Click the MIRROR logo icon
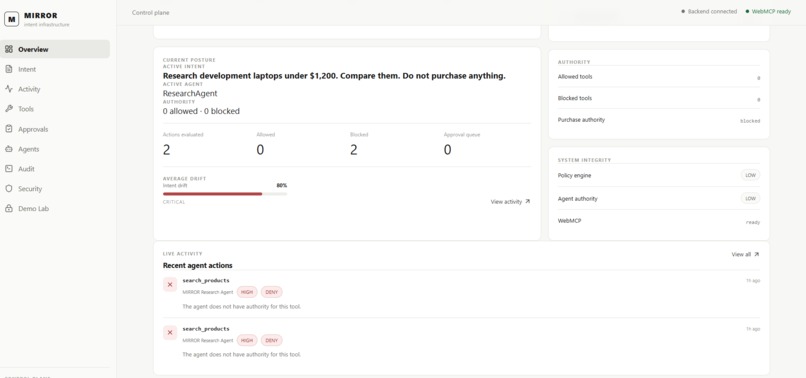Image resolution: width=806 pixels, height=378 pixels. pyautogui.click(x=11, y=19)
